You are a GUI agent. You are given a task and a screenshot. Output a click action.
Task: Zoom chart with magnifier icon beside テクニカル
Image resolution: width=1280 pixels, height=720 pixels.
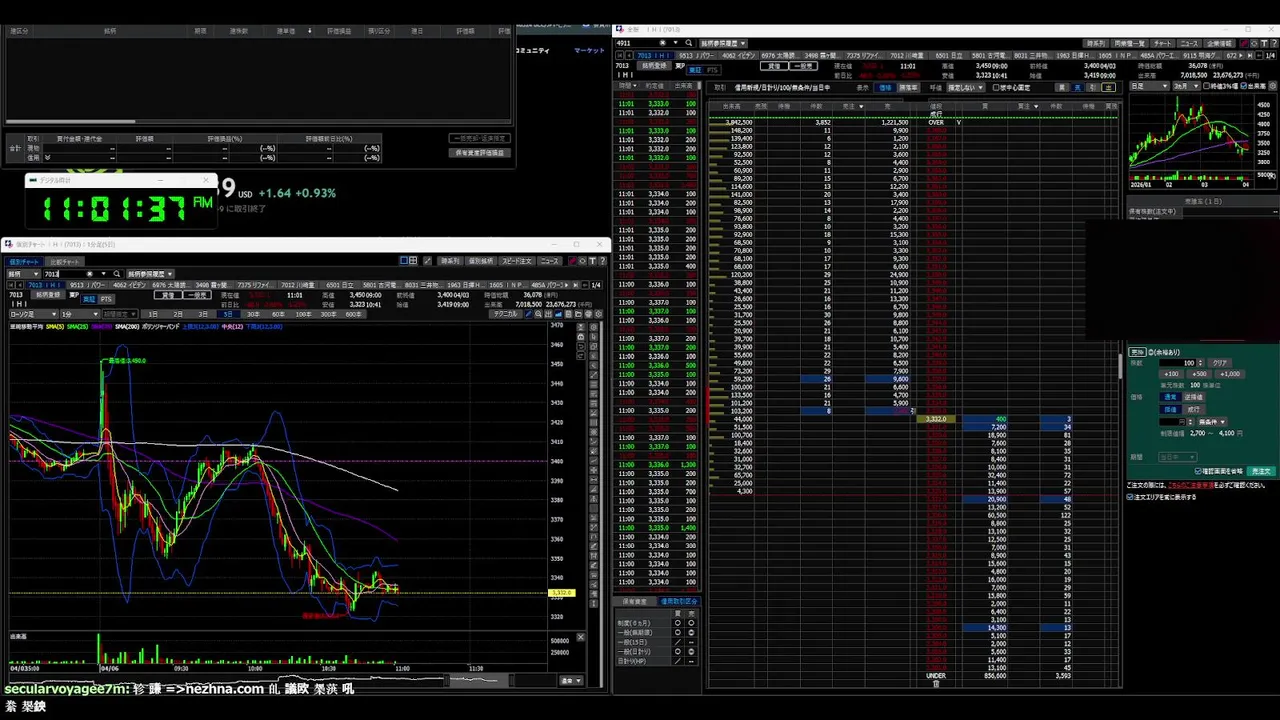pyautogui.click(x=538, y=314)
